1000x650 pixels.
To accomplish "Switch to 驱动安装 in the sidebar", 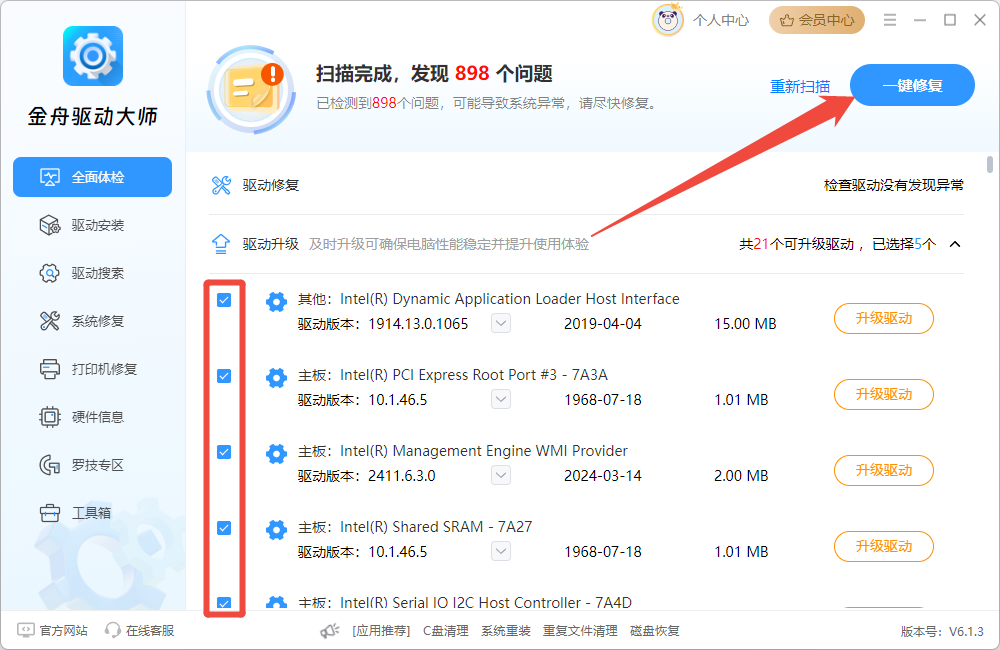I will coord(97,225).
